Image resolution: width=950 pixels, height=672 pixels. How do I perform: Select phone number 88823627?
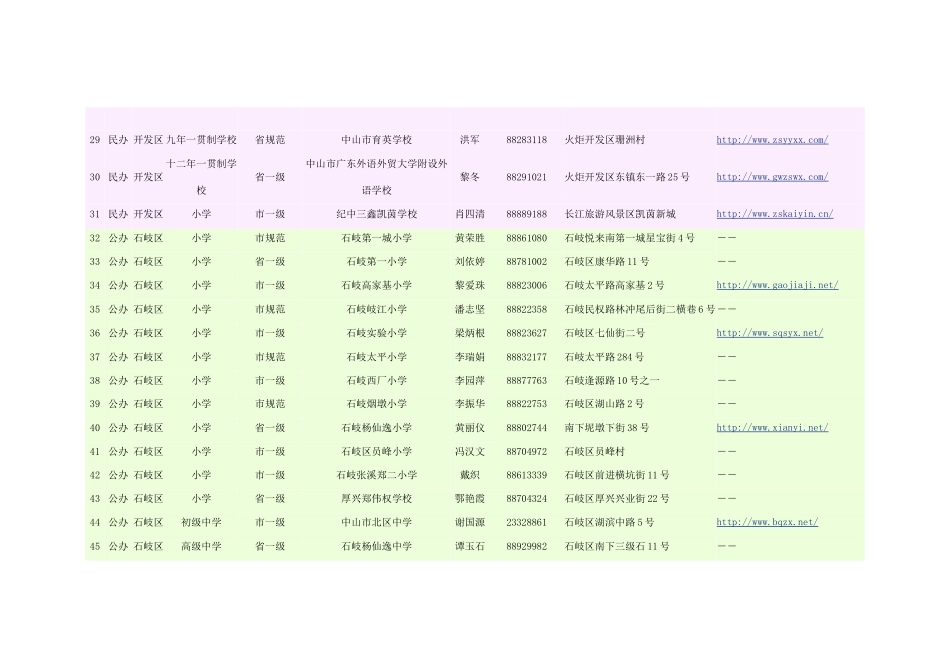click(x=526, y=333)
